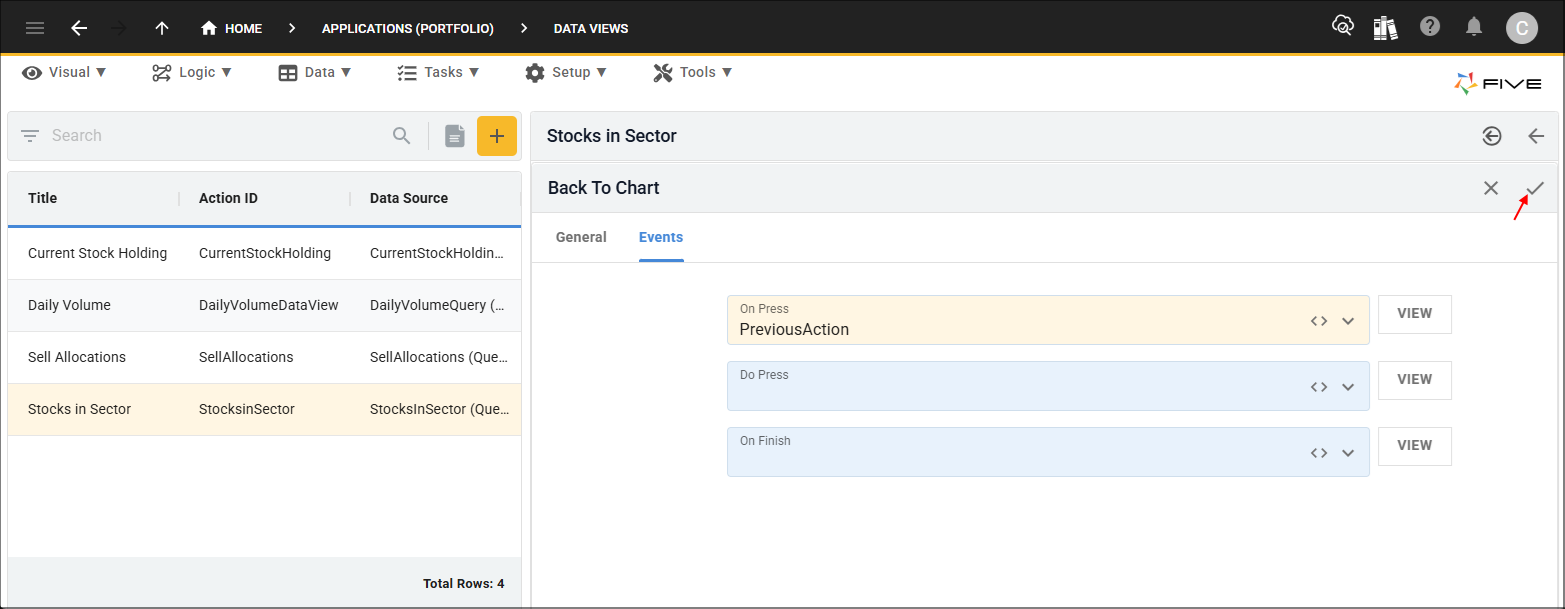Save Back To Chart with checkmark icon

pos(1535,188)
